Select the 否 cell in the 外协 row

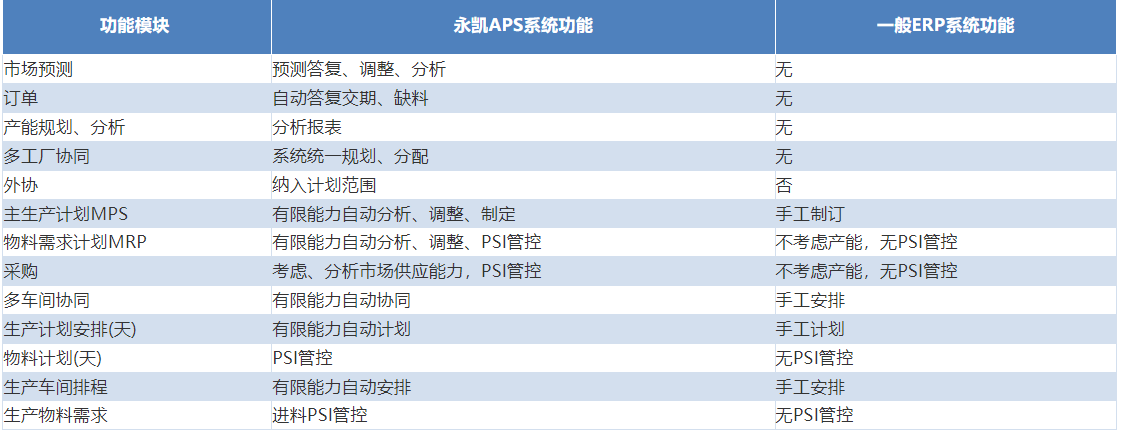[945, 185]
